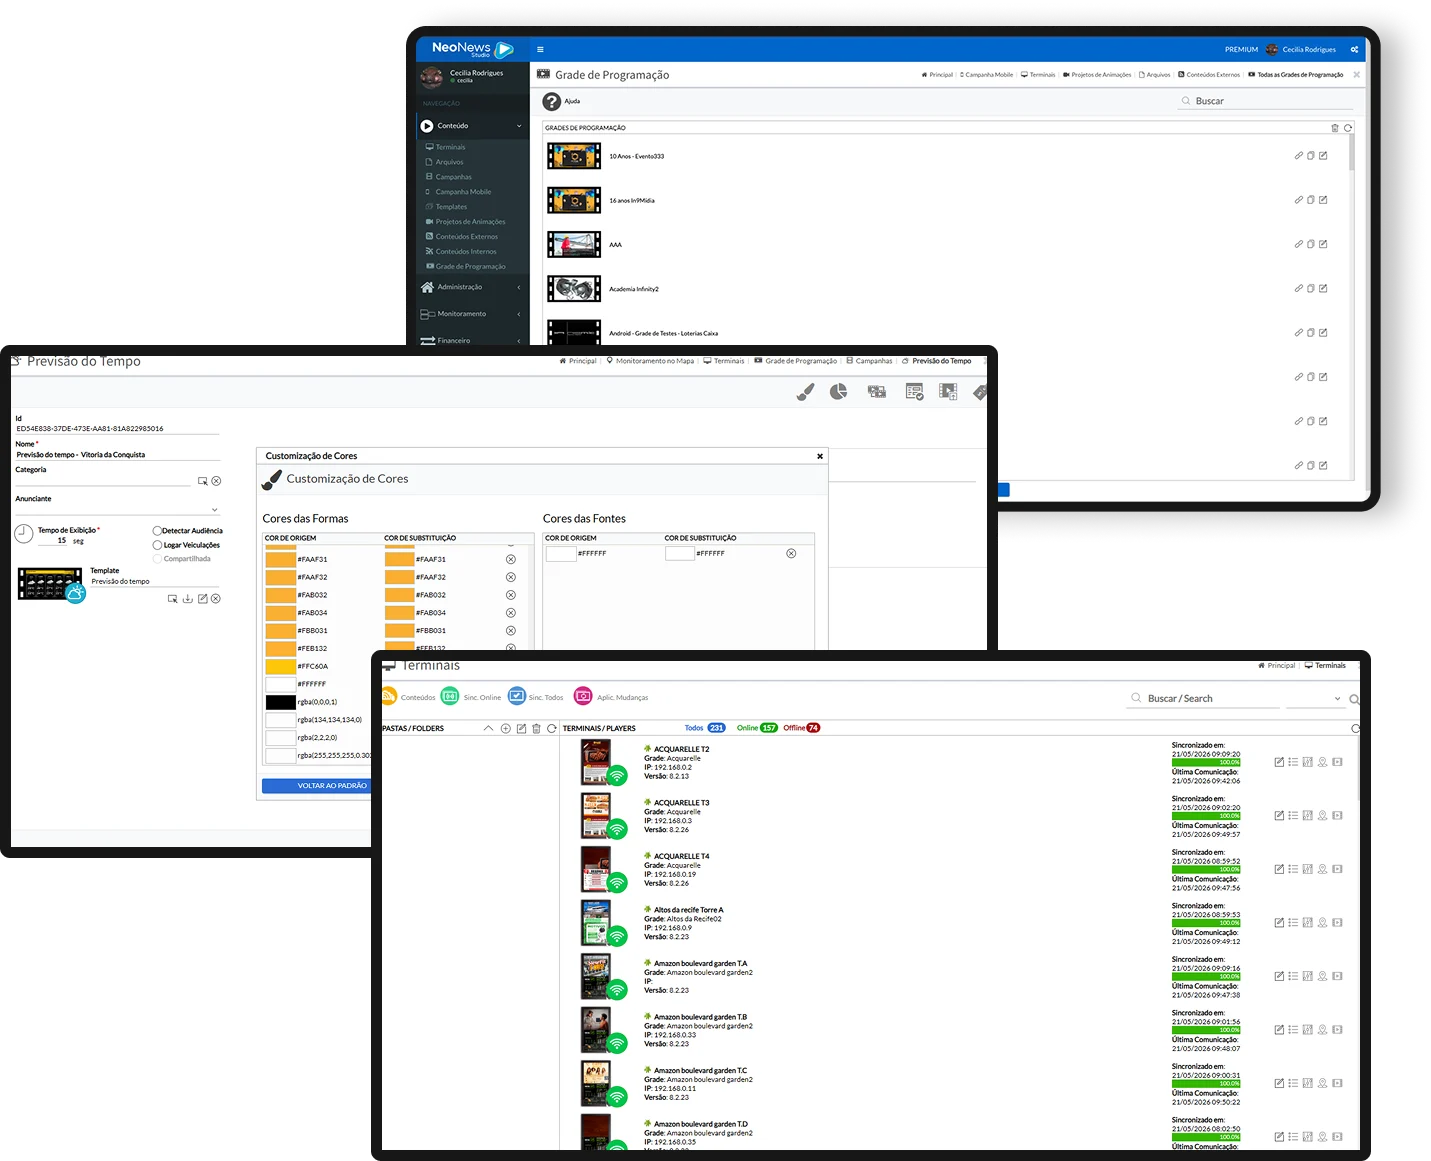Delete selected folder with trash icon
The image size is (1431, 1161).
pyautogui.click(x=536, y=728)
